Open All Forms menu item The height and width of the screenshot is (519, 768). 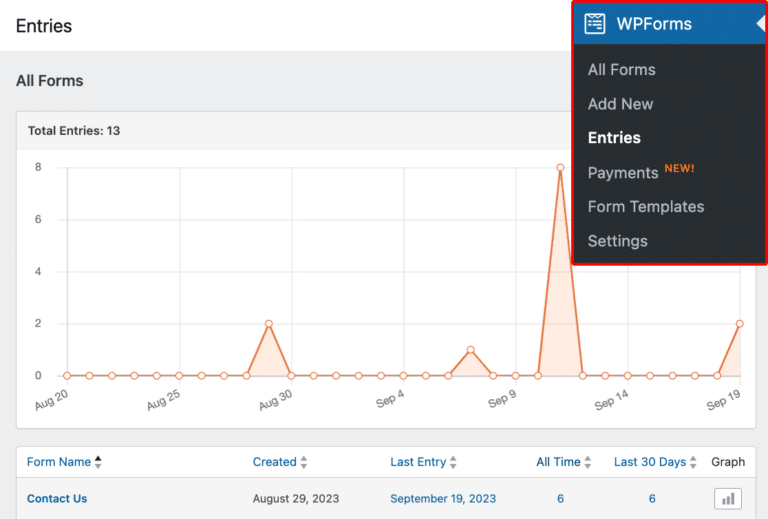pos(621,70)
